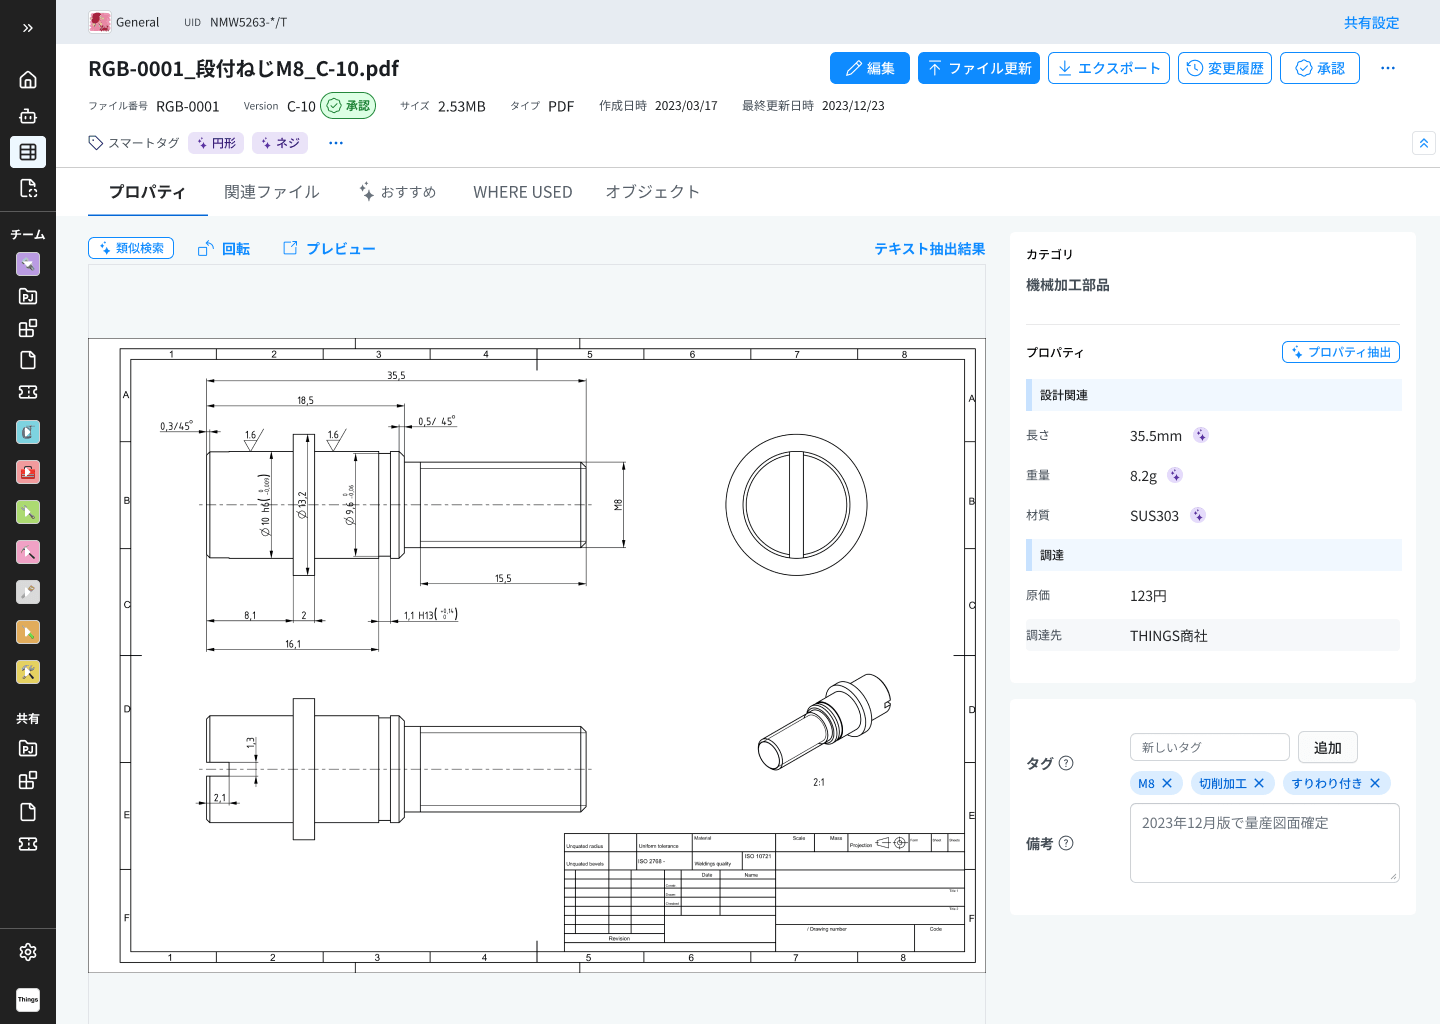This screenshot has height=1024, width=1440.
Task: Open the pink team workspace icon
Action: (28, 552)
